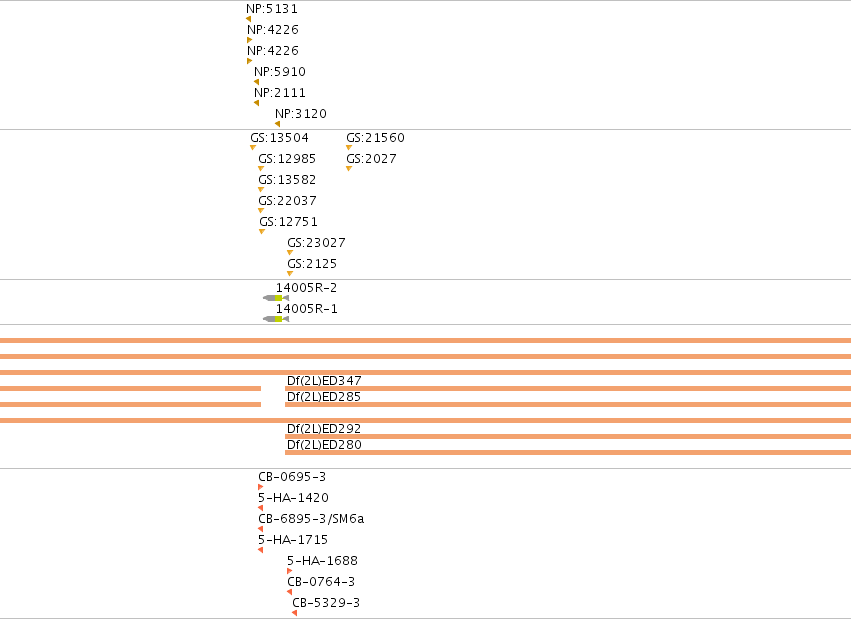Open the Df(2L)ED347 deficiency label
Screen dimensions: 851x619
(x=324, y=381)
